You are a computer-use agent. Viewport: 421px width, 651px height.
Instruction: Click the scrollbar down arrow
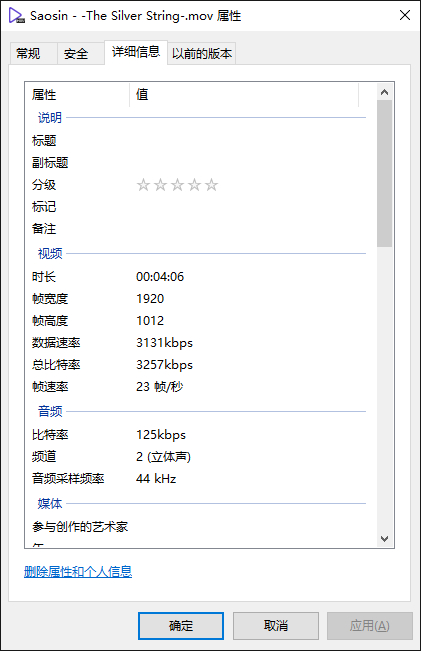(384, 538)
